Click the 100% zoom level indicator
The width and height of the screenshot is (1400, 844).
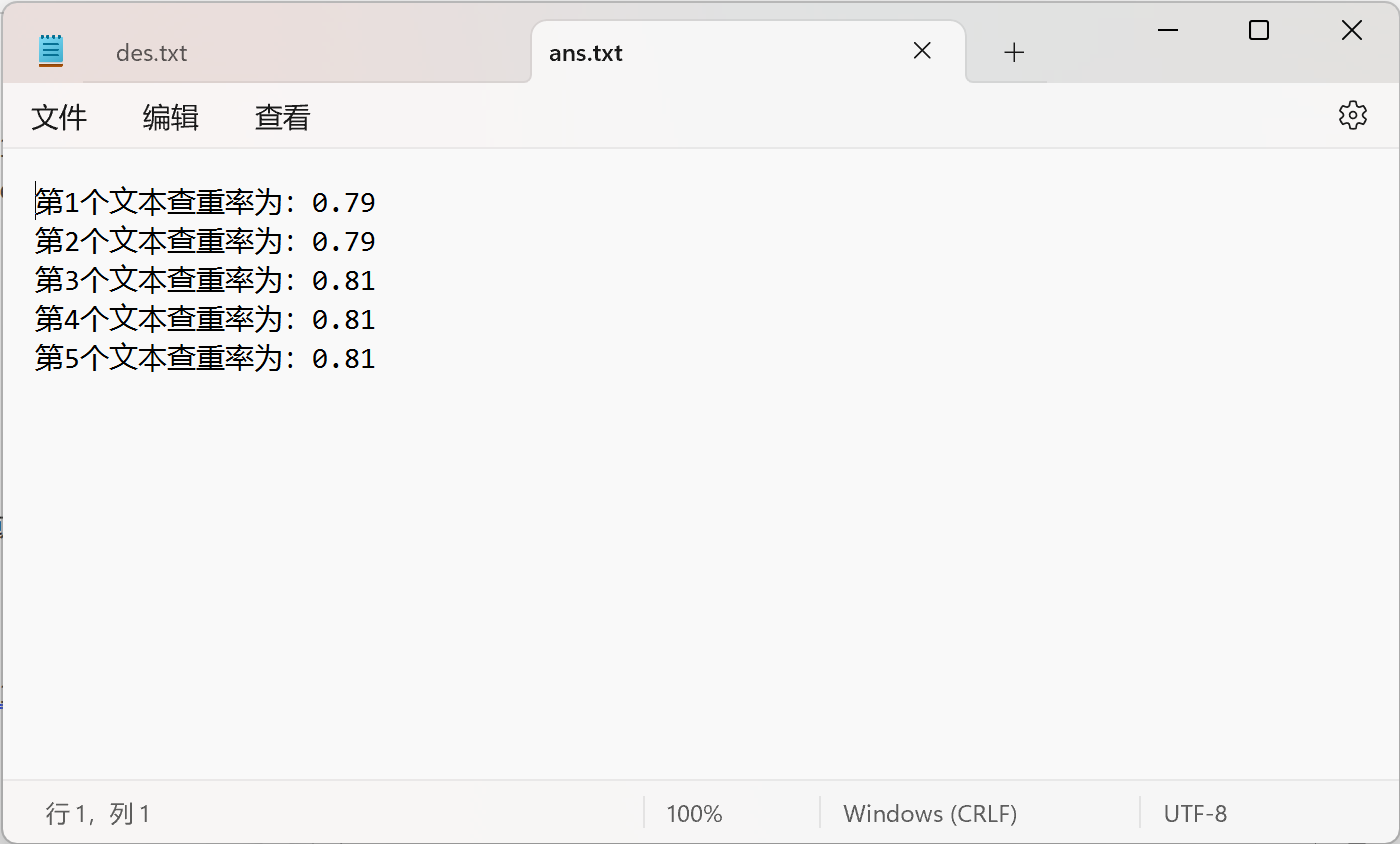(x=694, y=814)
